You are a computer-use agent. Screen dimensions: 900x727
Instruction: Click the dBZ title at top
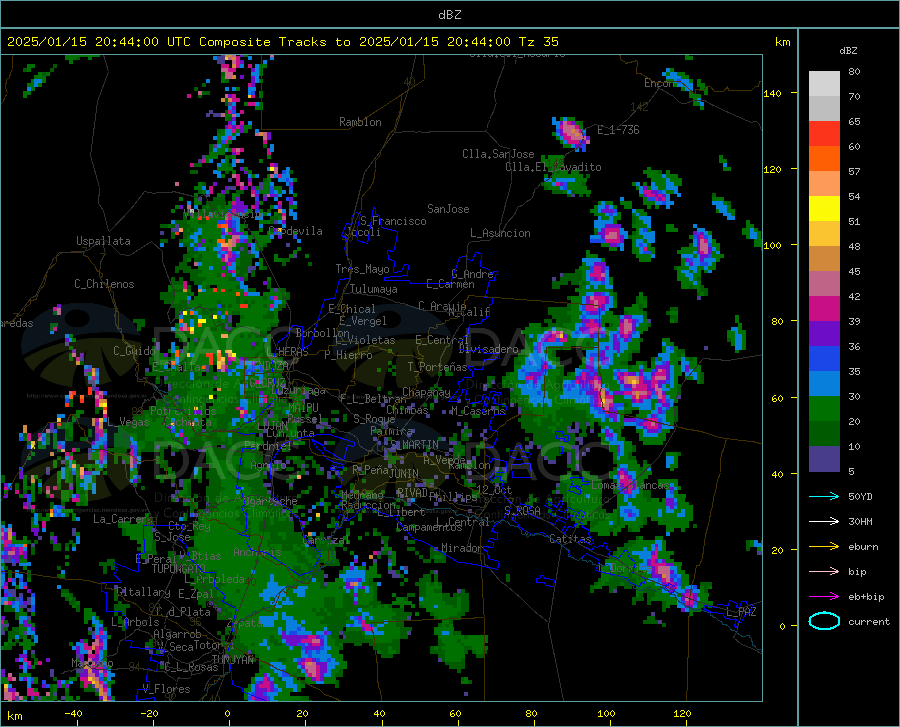pos(449,15)
